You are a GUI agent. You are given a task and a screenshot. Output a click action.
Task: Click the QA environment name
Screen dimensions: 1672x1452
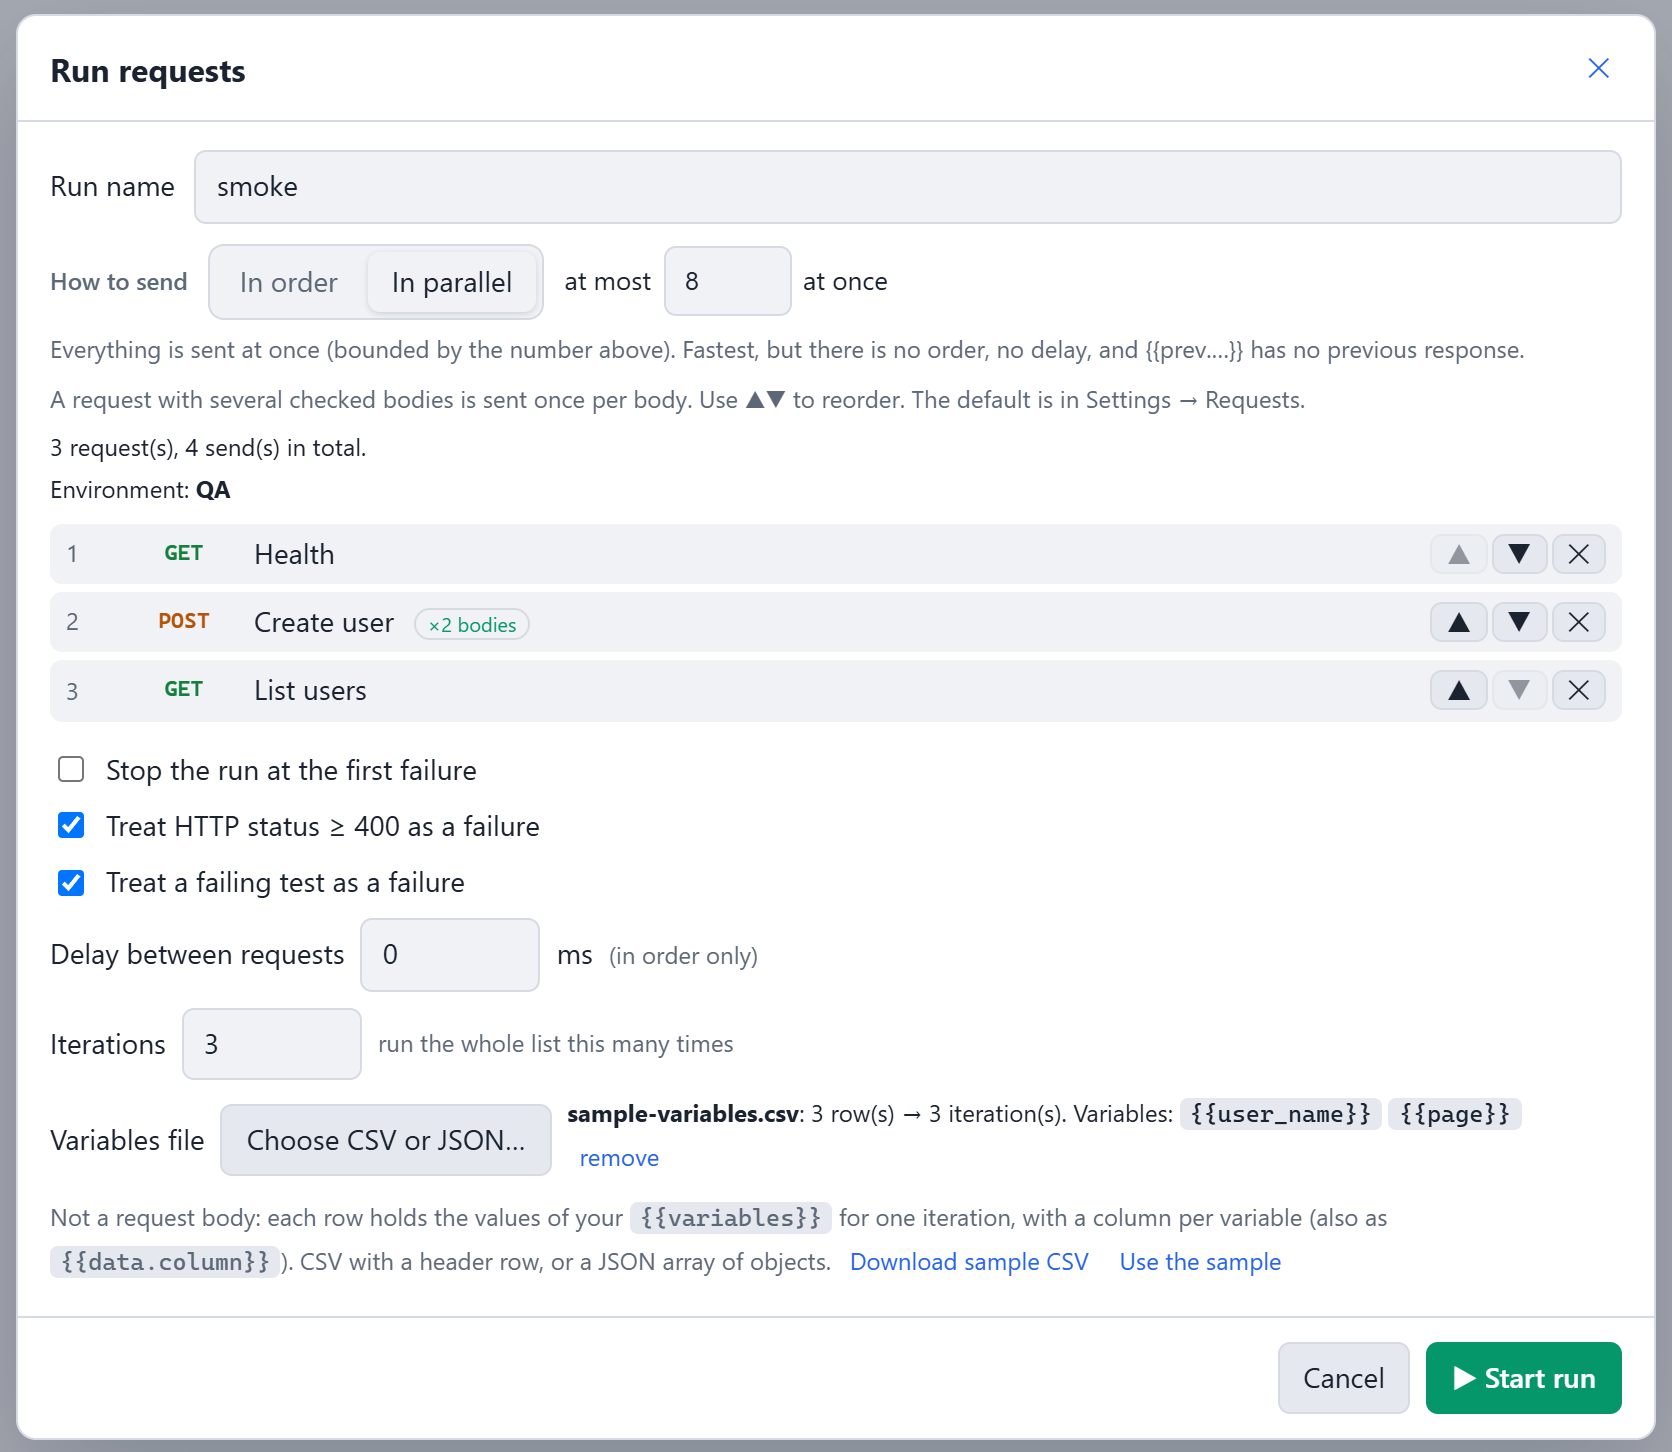point(213,490)
